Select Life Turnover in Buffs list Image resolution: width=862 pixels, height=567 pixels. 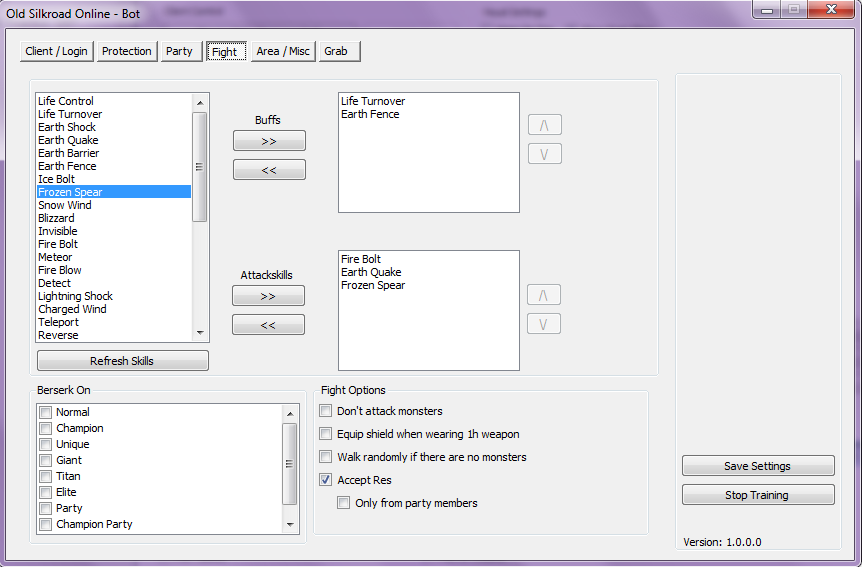428,101
